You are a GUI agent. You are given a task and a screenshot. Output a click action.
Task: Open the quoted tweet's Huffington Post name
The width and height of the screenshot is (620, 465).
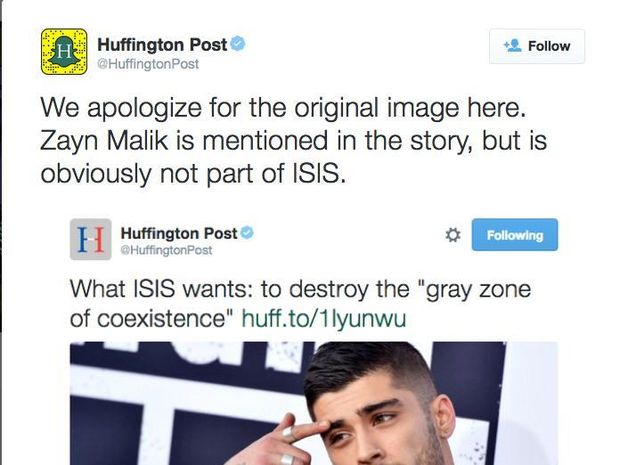(179, 233)
